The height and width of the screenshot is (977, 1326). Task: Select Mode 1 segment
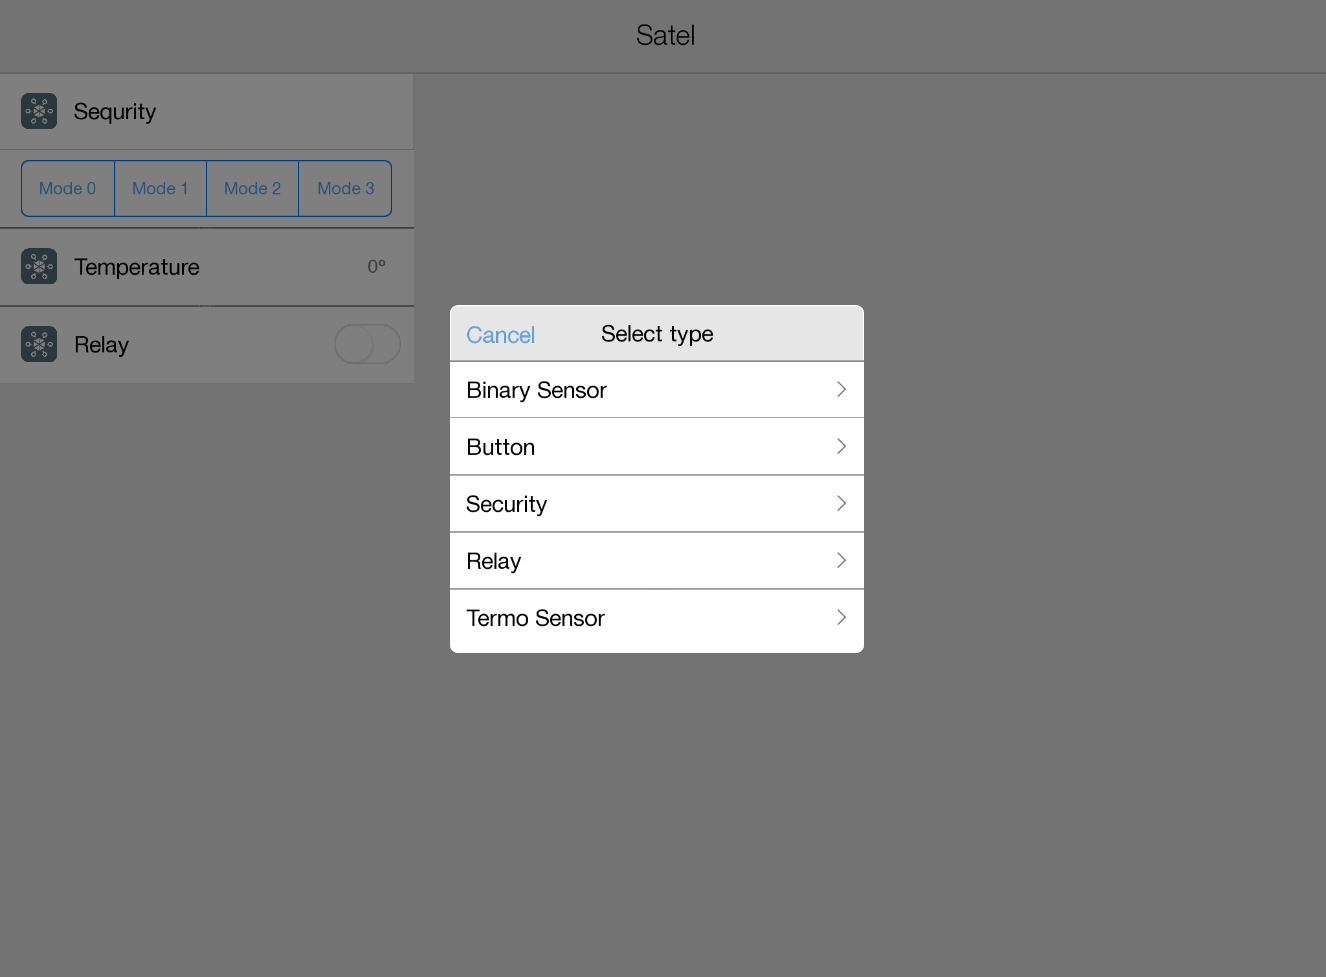point(160,189)
